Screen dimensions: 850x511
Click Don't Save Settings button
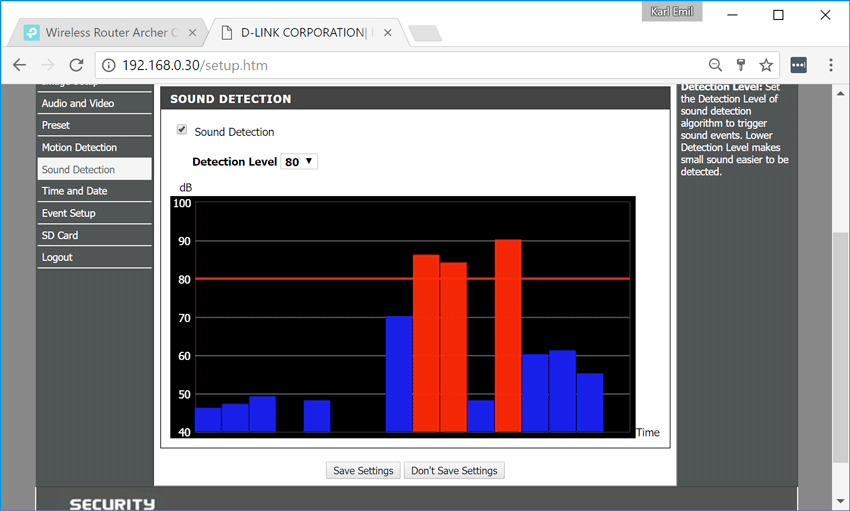click(454, 470)
